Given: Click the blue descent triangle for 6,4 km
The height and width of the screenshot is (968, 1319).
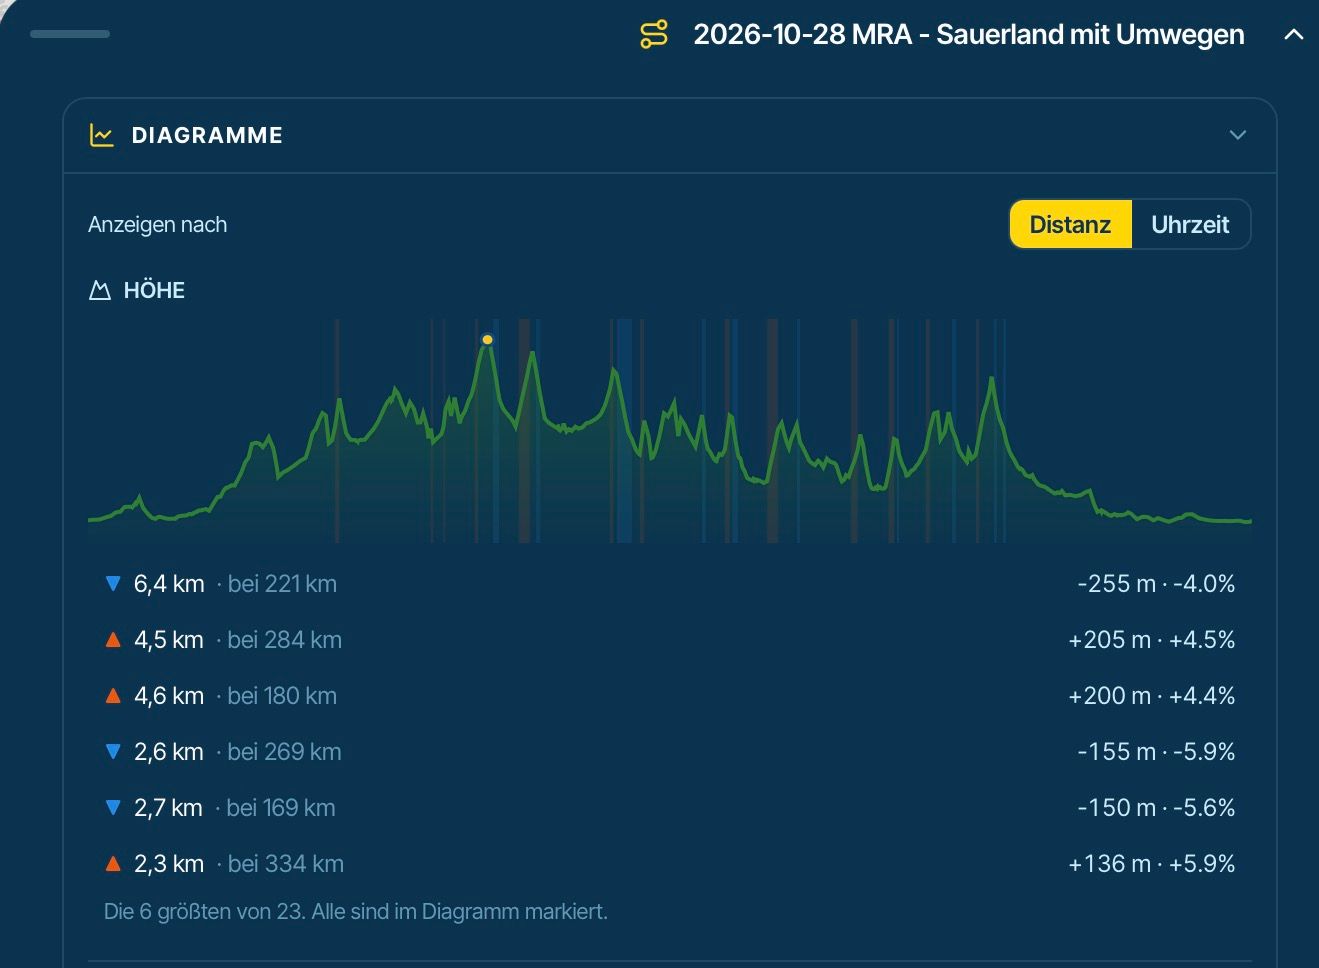Looking at the screenshot, I should tap(113, 584).
